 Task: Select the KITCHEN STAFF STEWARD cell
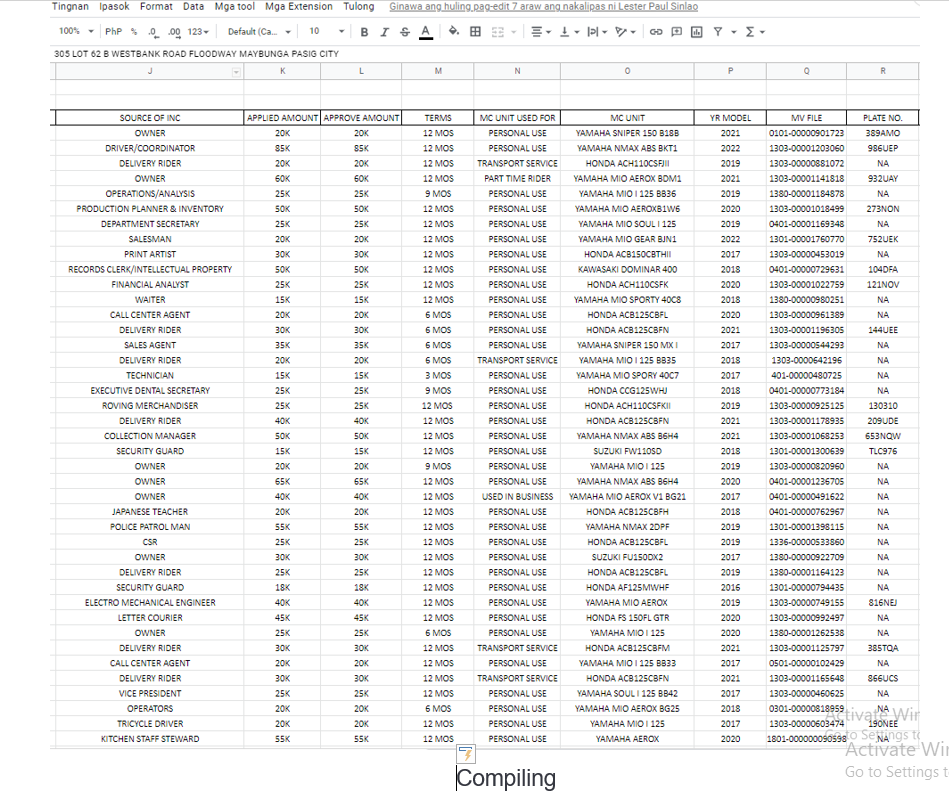[x=149, y=739]
